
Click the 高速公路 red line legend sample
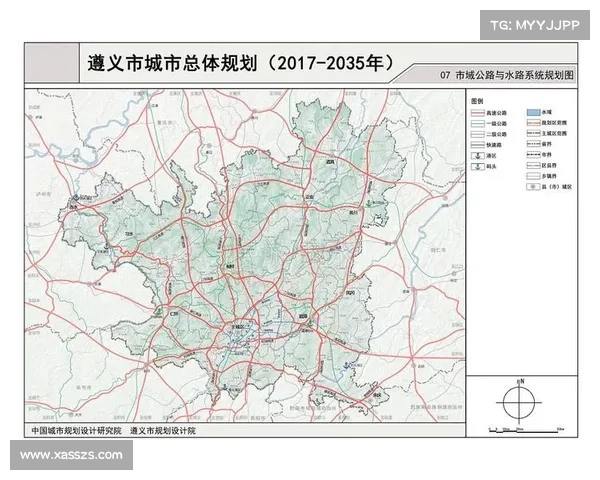pyautogui.click(x=478, y=113)
